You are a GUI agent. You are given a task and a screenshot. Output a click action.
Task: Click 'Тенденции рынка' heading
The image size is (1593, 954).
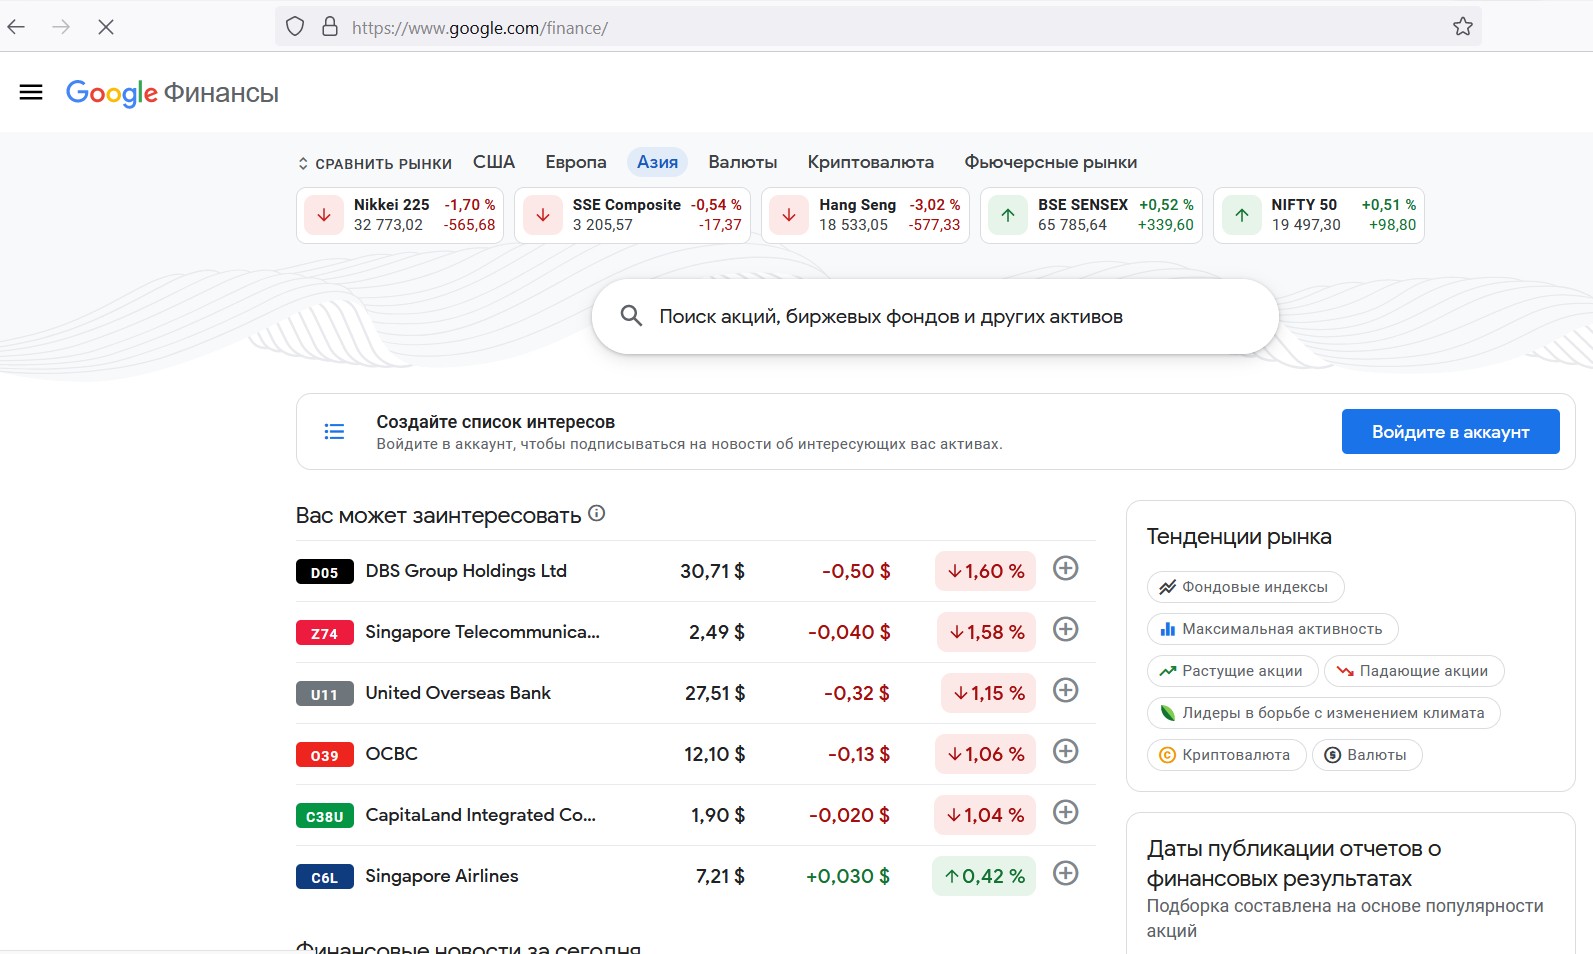point(1239,537)
